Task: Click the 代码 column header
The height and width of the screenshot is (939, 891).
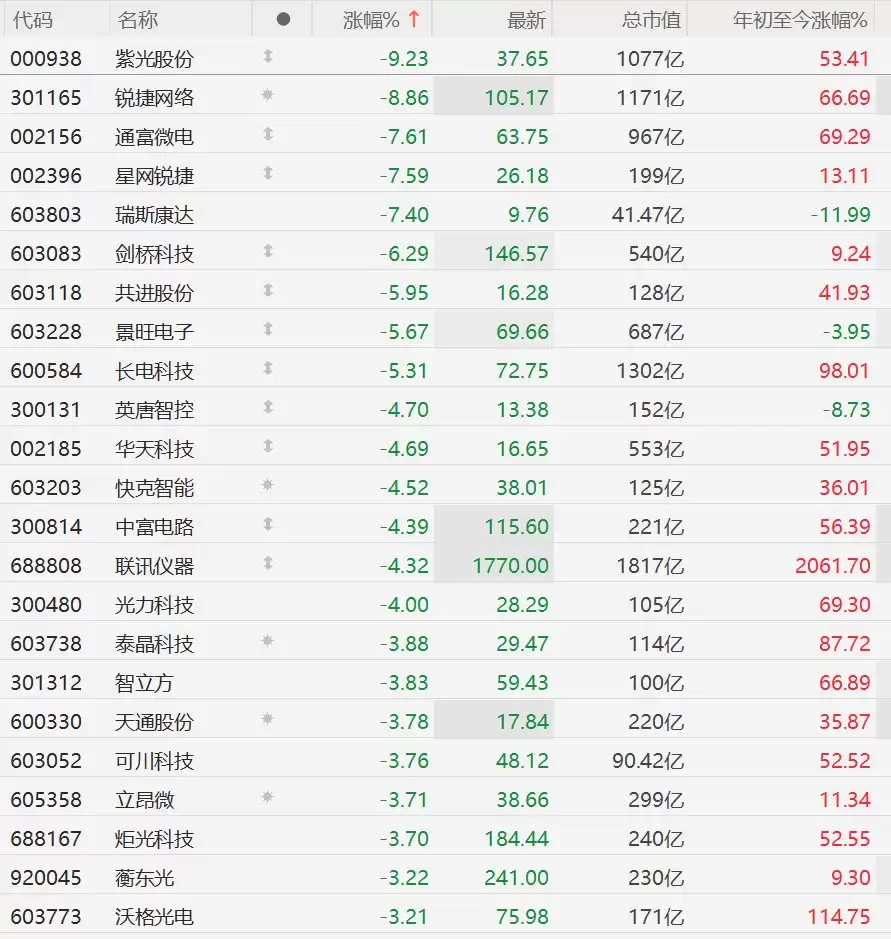Action: click(x=32, y=20)
